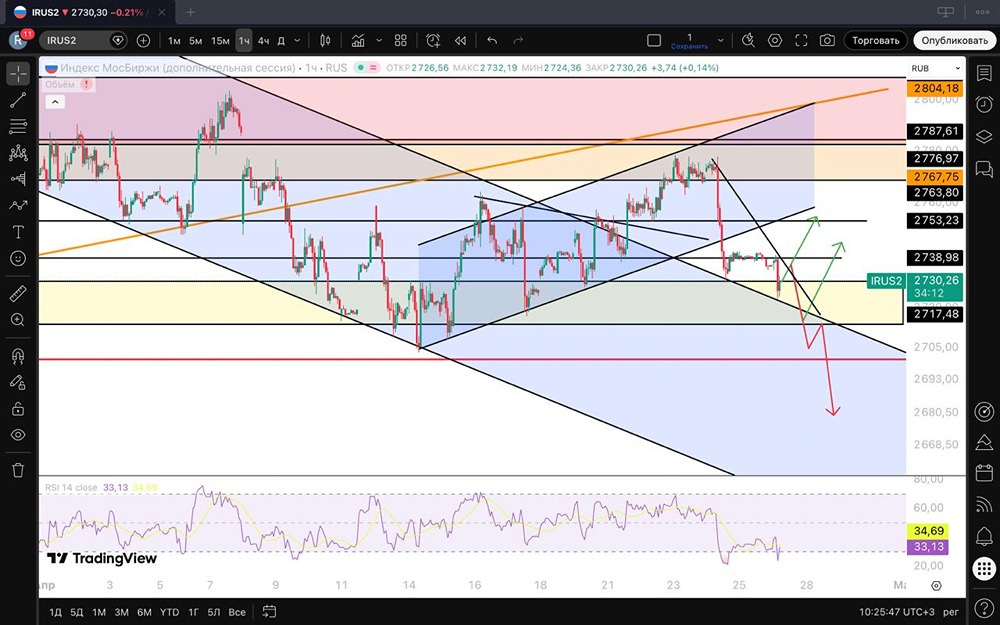Screen dimensions: 1000x625
Task: Click the Опубликовать button
Action: (954, 40)
